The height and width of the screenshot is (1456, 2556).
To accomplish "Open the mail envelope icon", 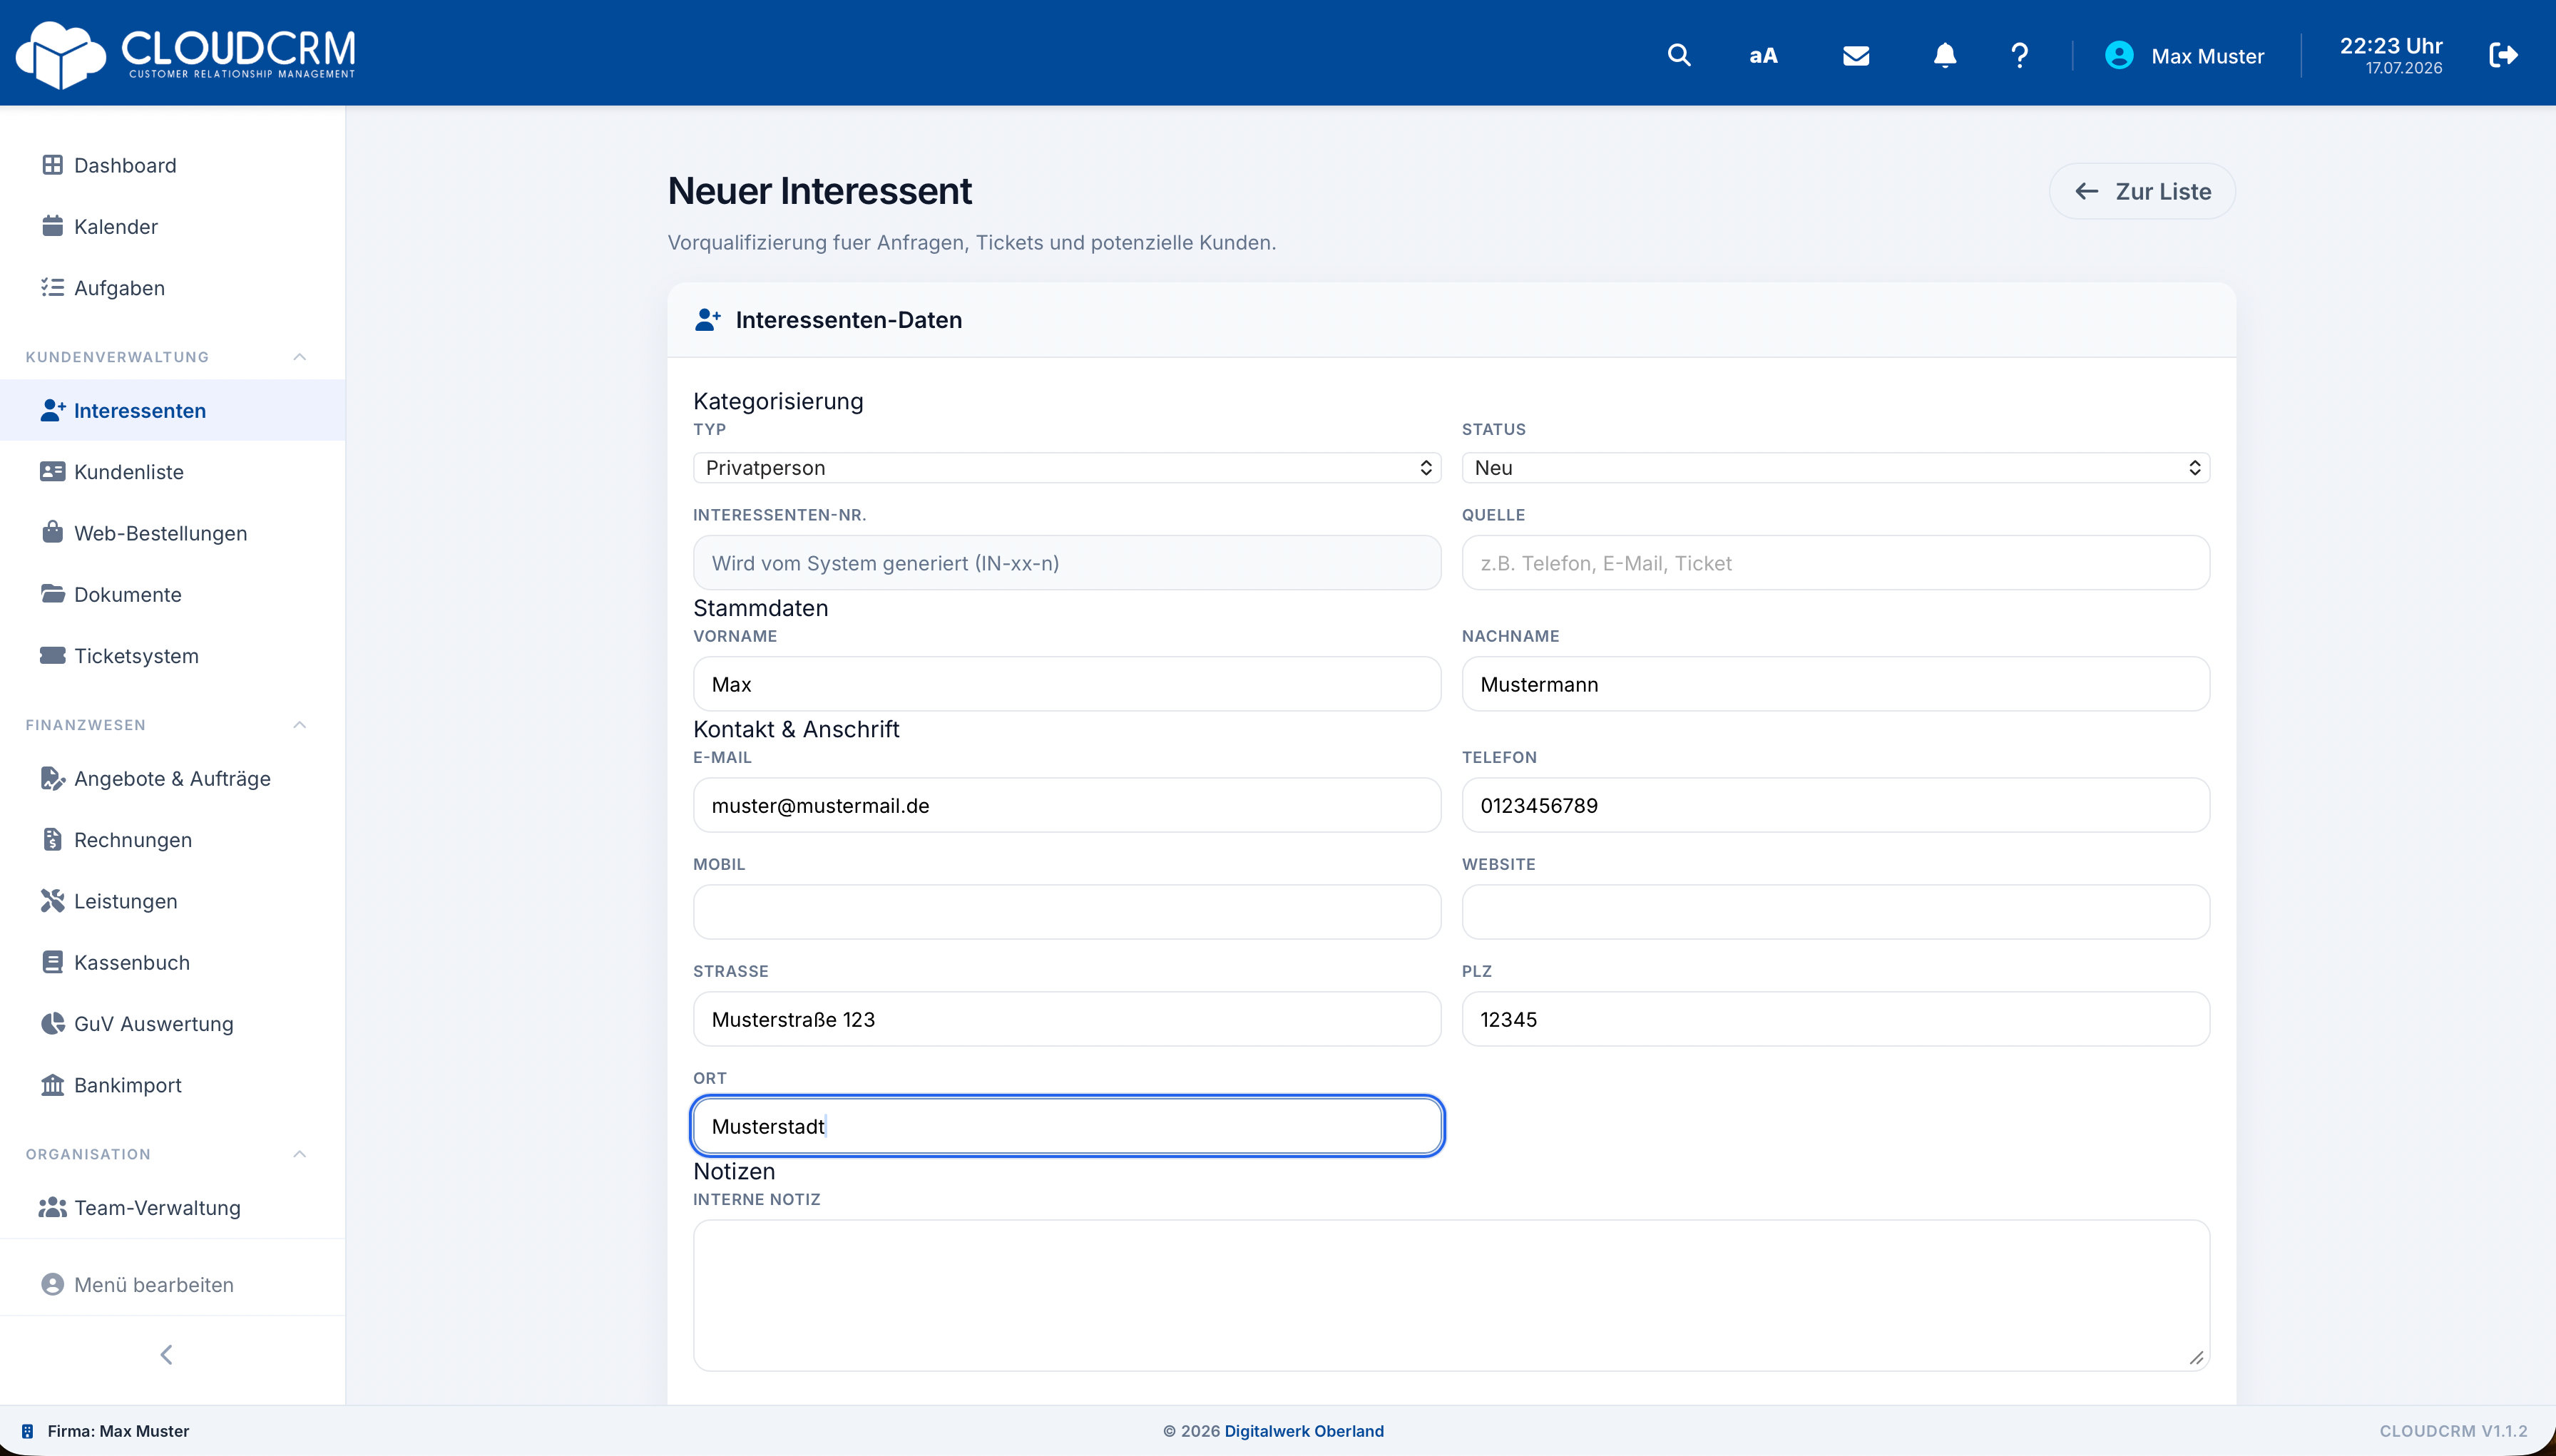I will pyautogui.click(x=1856, y=56).
